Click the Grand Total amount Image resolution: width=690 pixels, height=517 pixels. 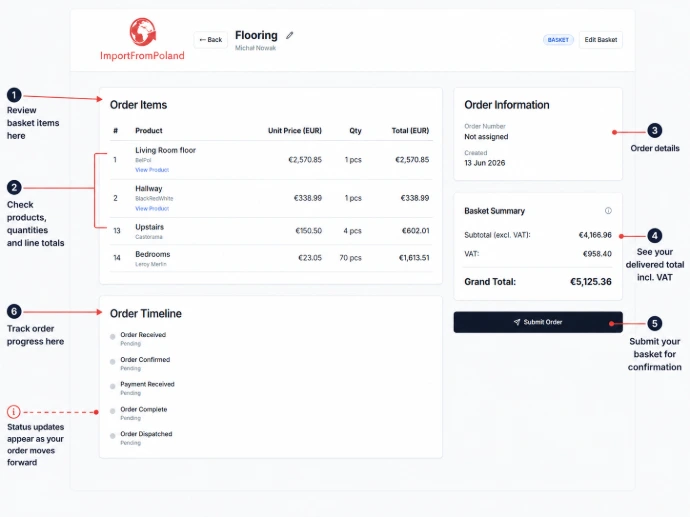[591, 282]
